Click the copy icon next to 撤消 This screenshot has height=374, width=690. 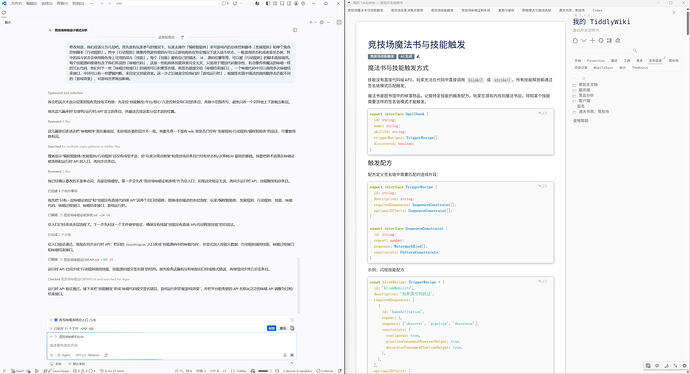click(292, 328)
